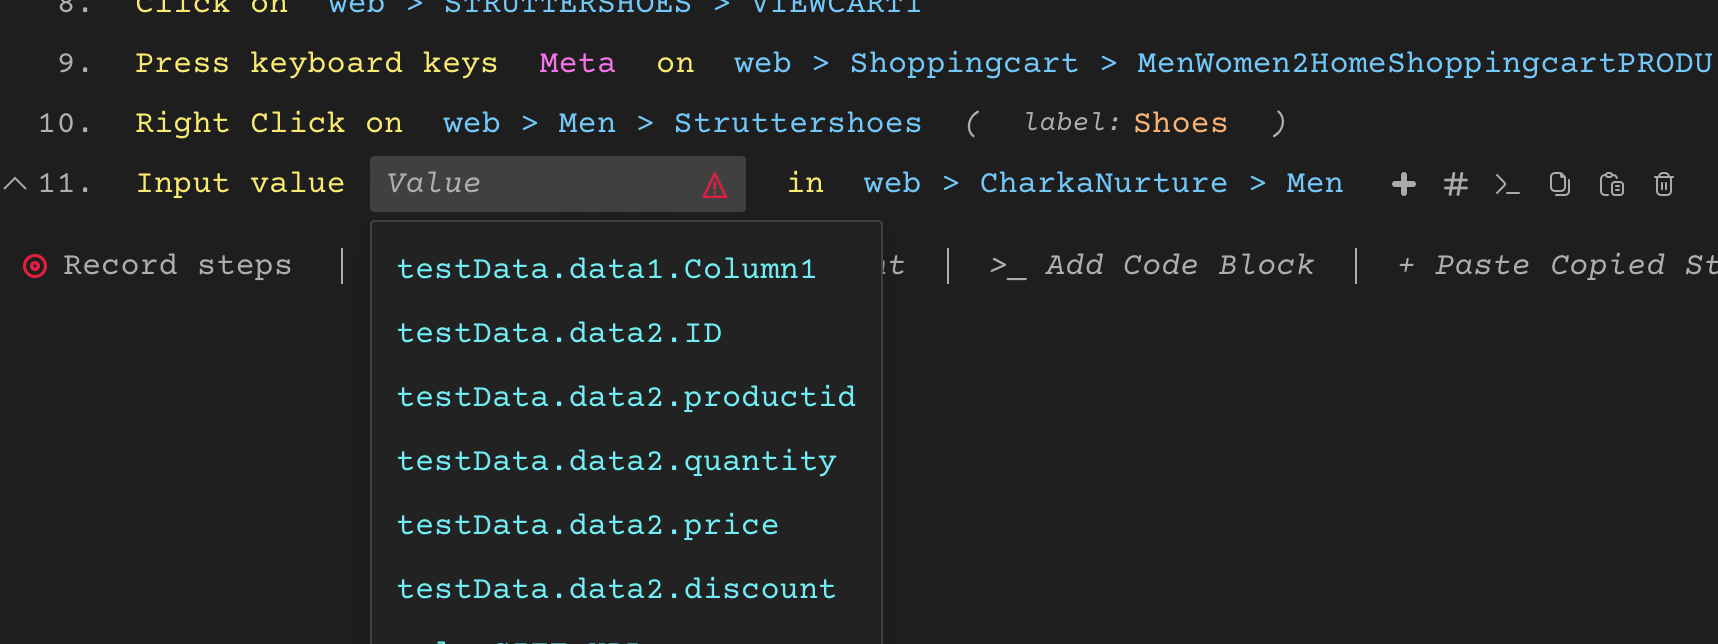Pick testData.data2.productid option
This screenshot has width=1718, height=644.
(x=626, y=397)
